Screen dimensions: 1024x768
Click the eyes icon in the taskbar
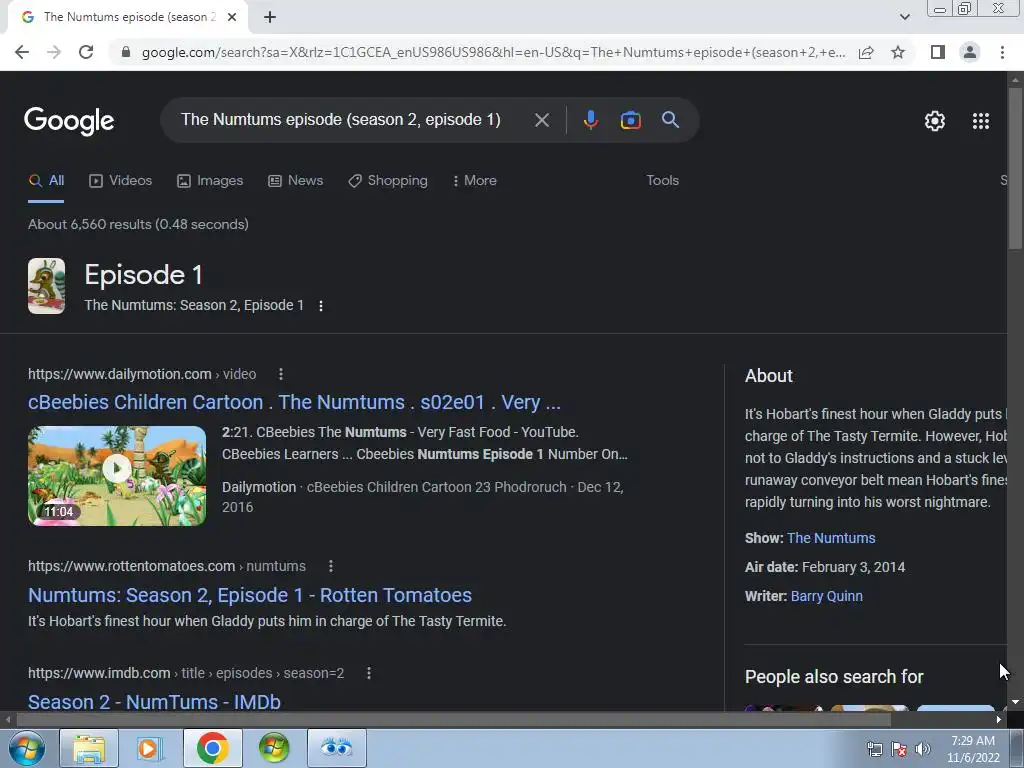point(336,748)
